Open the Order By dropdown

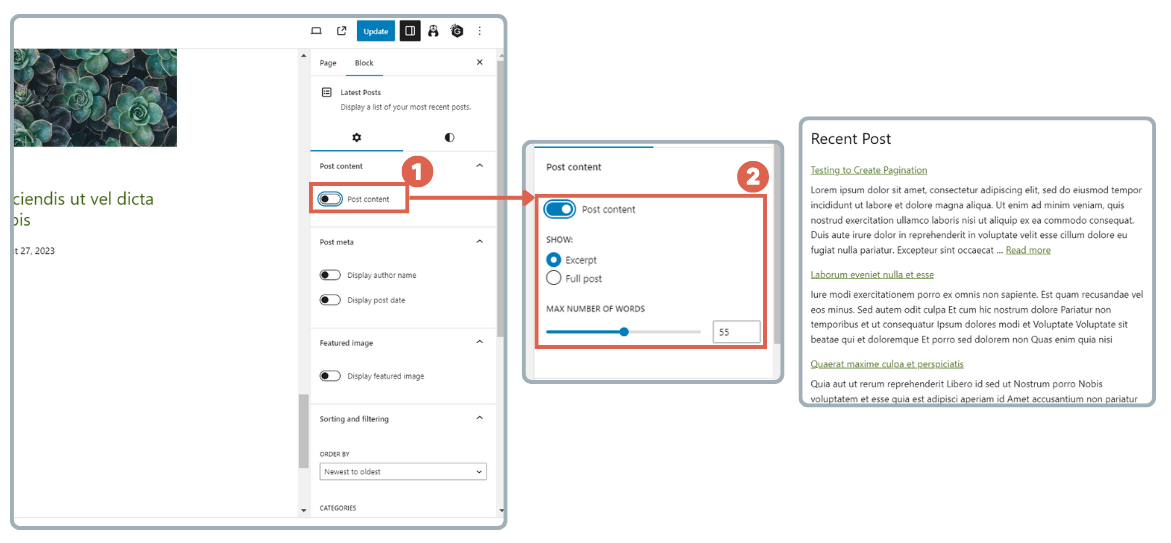(x=403, y=471)
